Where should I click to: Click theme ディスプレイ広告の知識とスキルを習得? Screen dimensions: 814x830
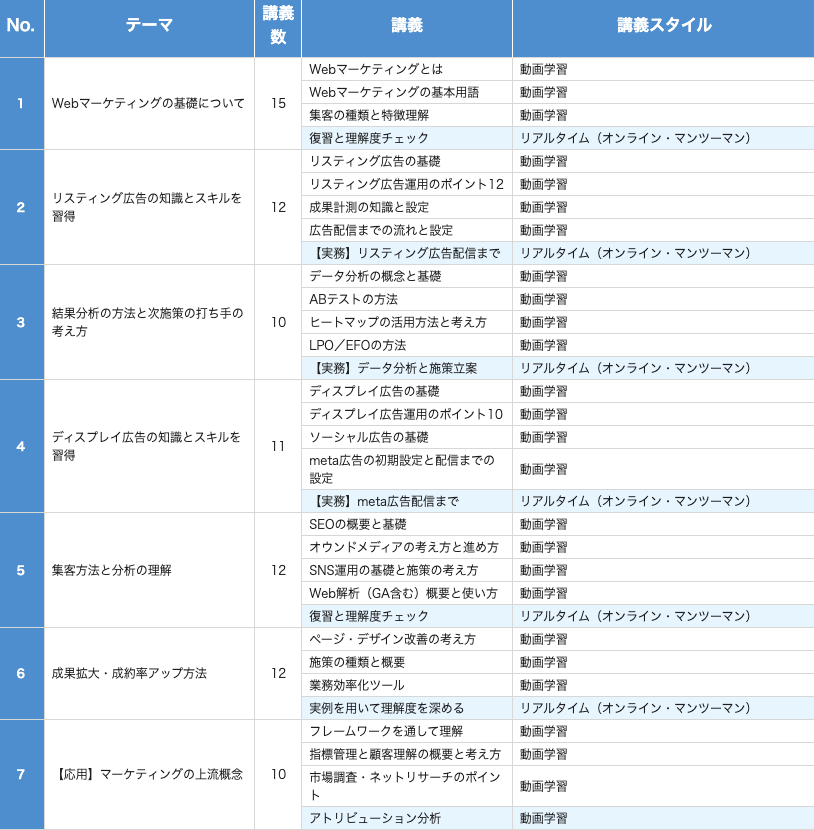149,446
